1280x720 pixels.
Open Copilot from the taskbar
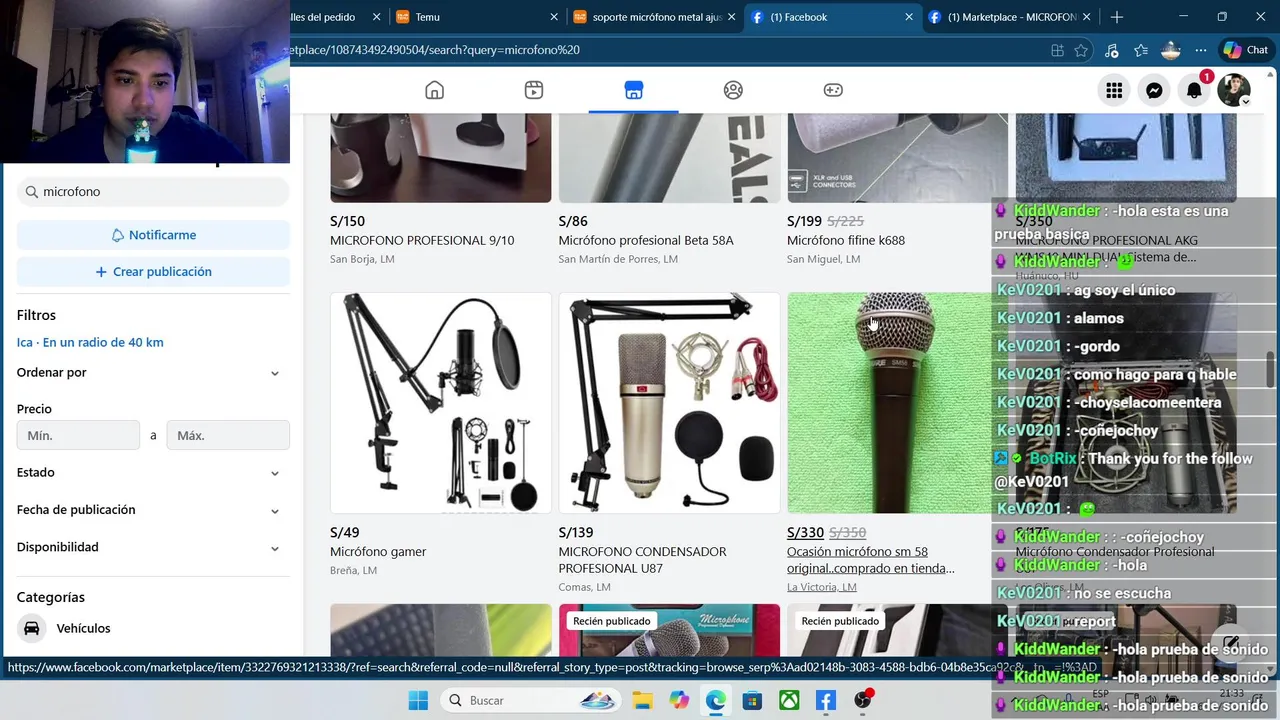pyautogui.click(x=679, y=700)
